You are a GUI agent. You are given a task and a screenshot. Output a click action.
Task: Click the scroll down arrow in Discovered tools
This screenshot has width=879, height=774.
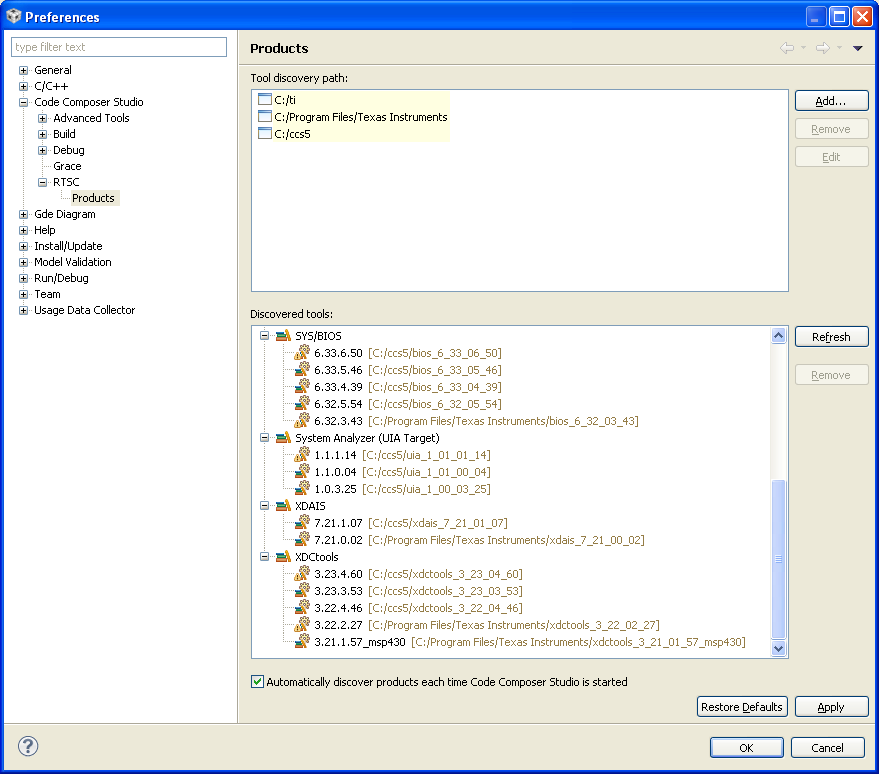click(778, 648)
